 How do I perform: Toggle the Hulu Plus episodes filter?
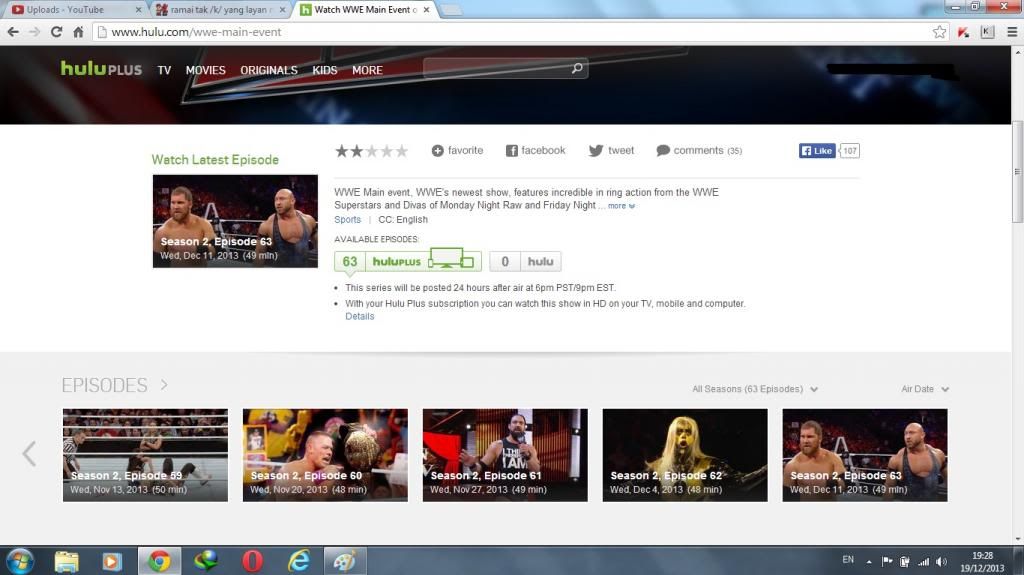coord(408,262)
